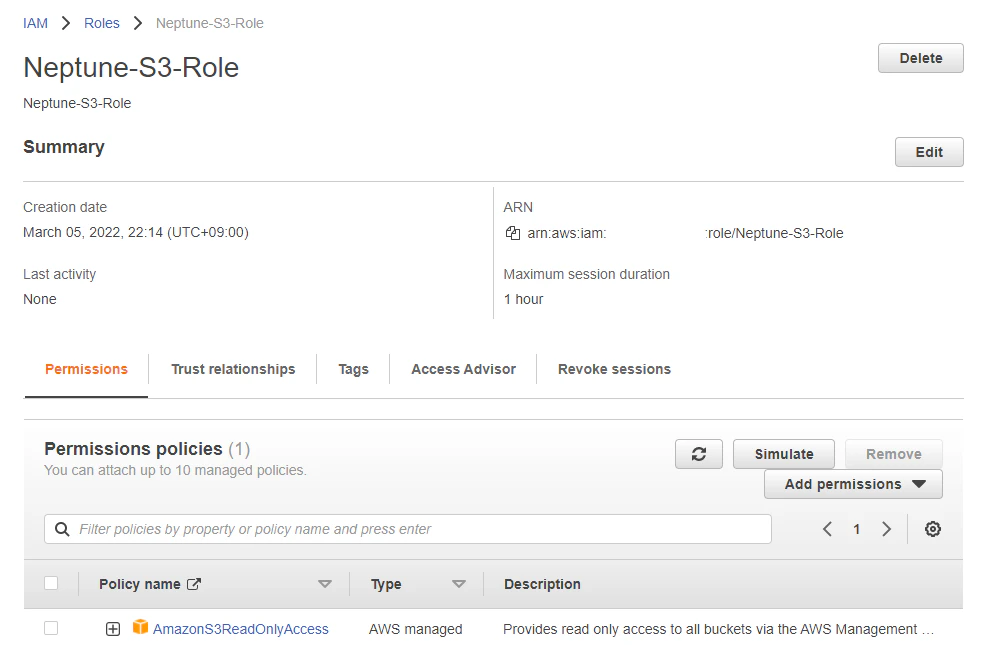Delete the Neptune-S3-Role role
The image size is (992, 645).
[x=921, y=58]
